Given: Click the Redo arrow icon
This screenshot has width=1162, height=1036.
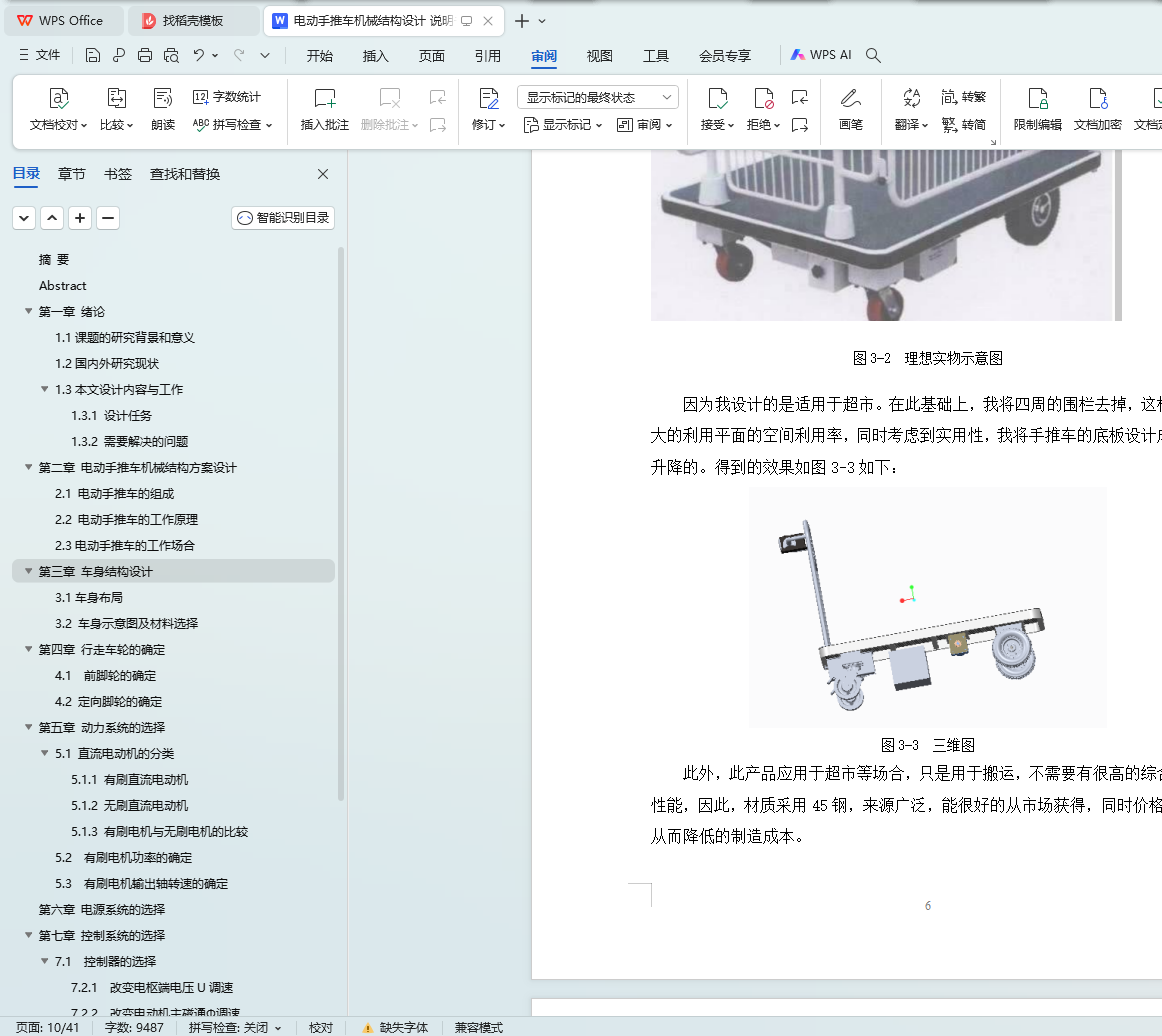Looking at the screenshot, I should tap(239, 55).
